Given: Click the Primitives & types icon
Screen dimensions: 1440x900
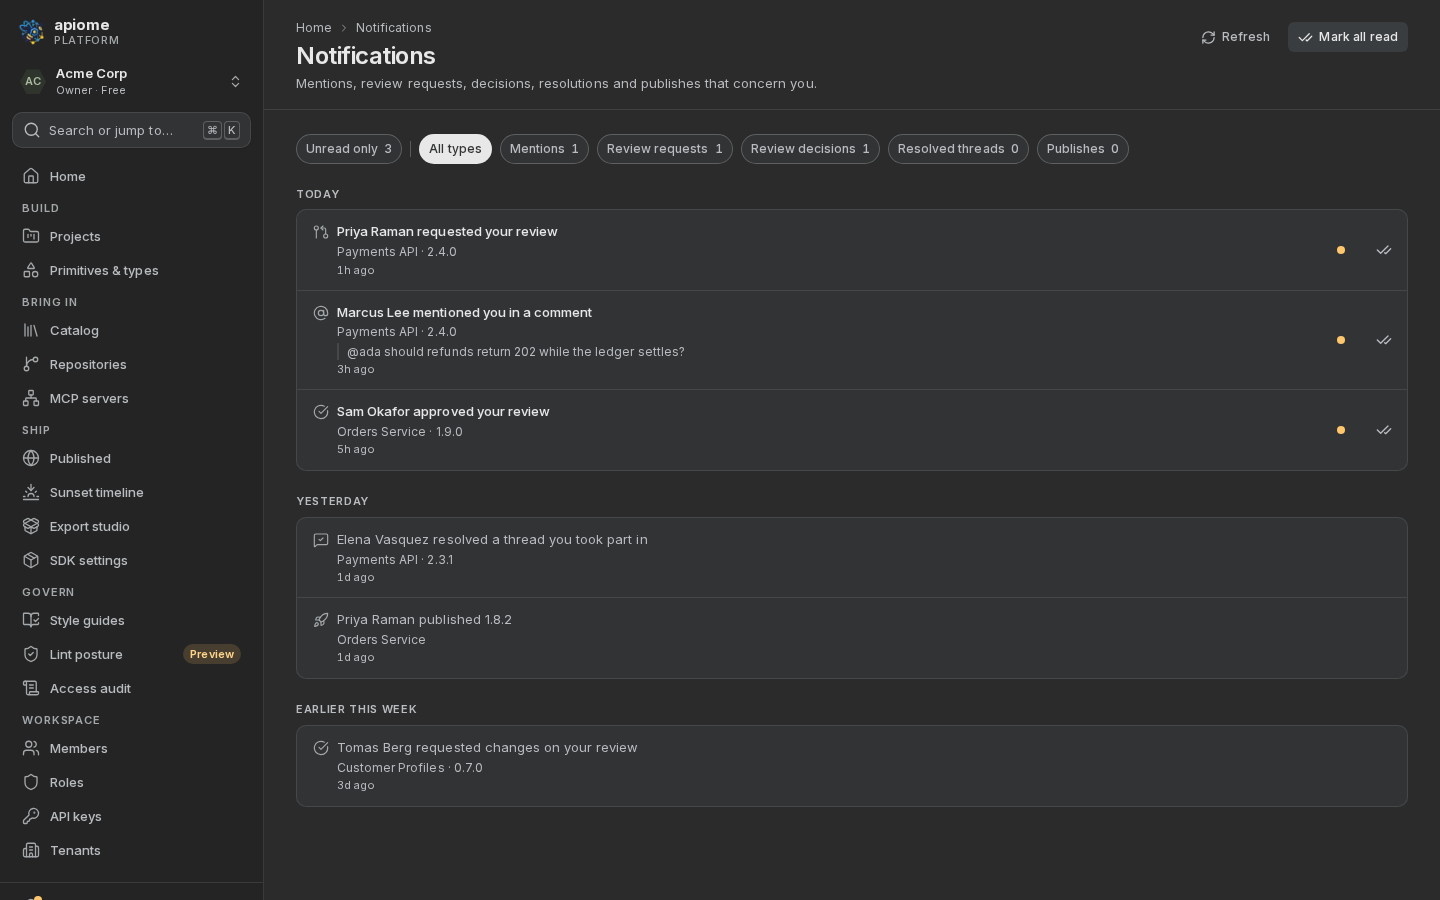Looking at the screenshot, I should (x=31, y=270).
